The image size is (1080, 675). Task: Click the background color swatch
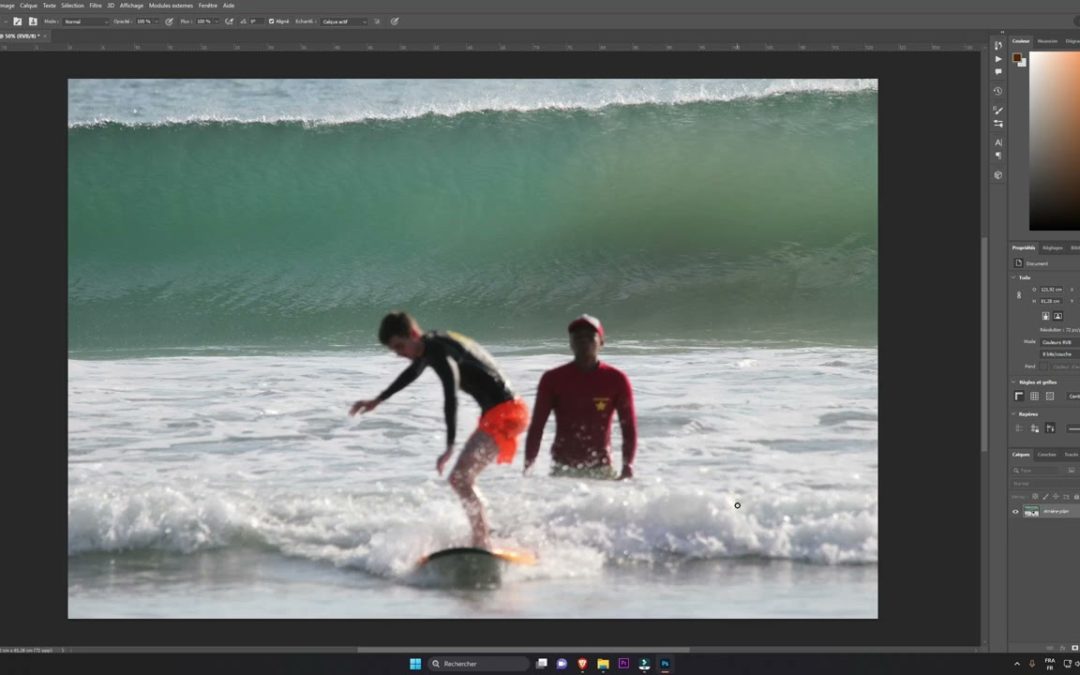click(x=1022, y=63)
